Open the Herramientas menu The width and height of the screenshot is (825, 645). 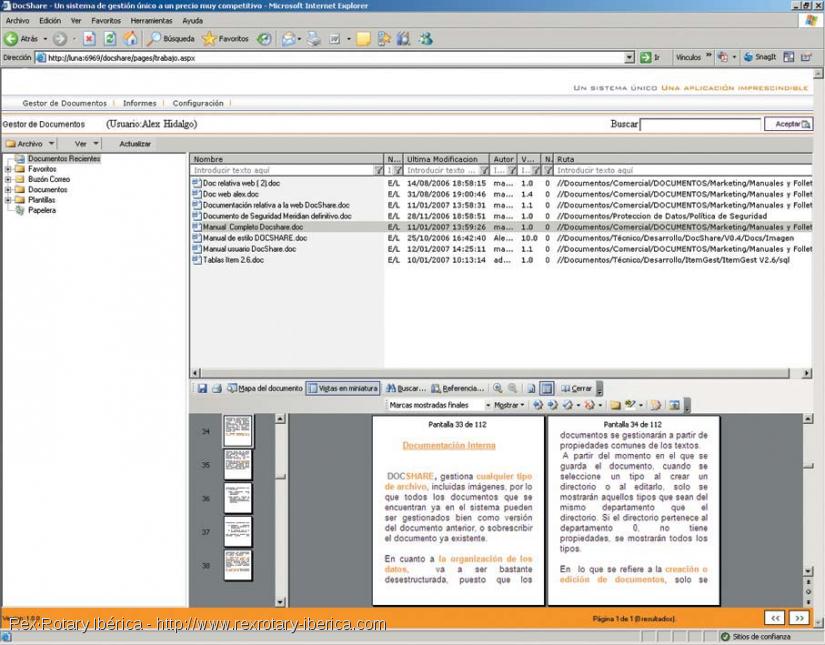pyautogui.click(x=152, y=21)
